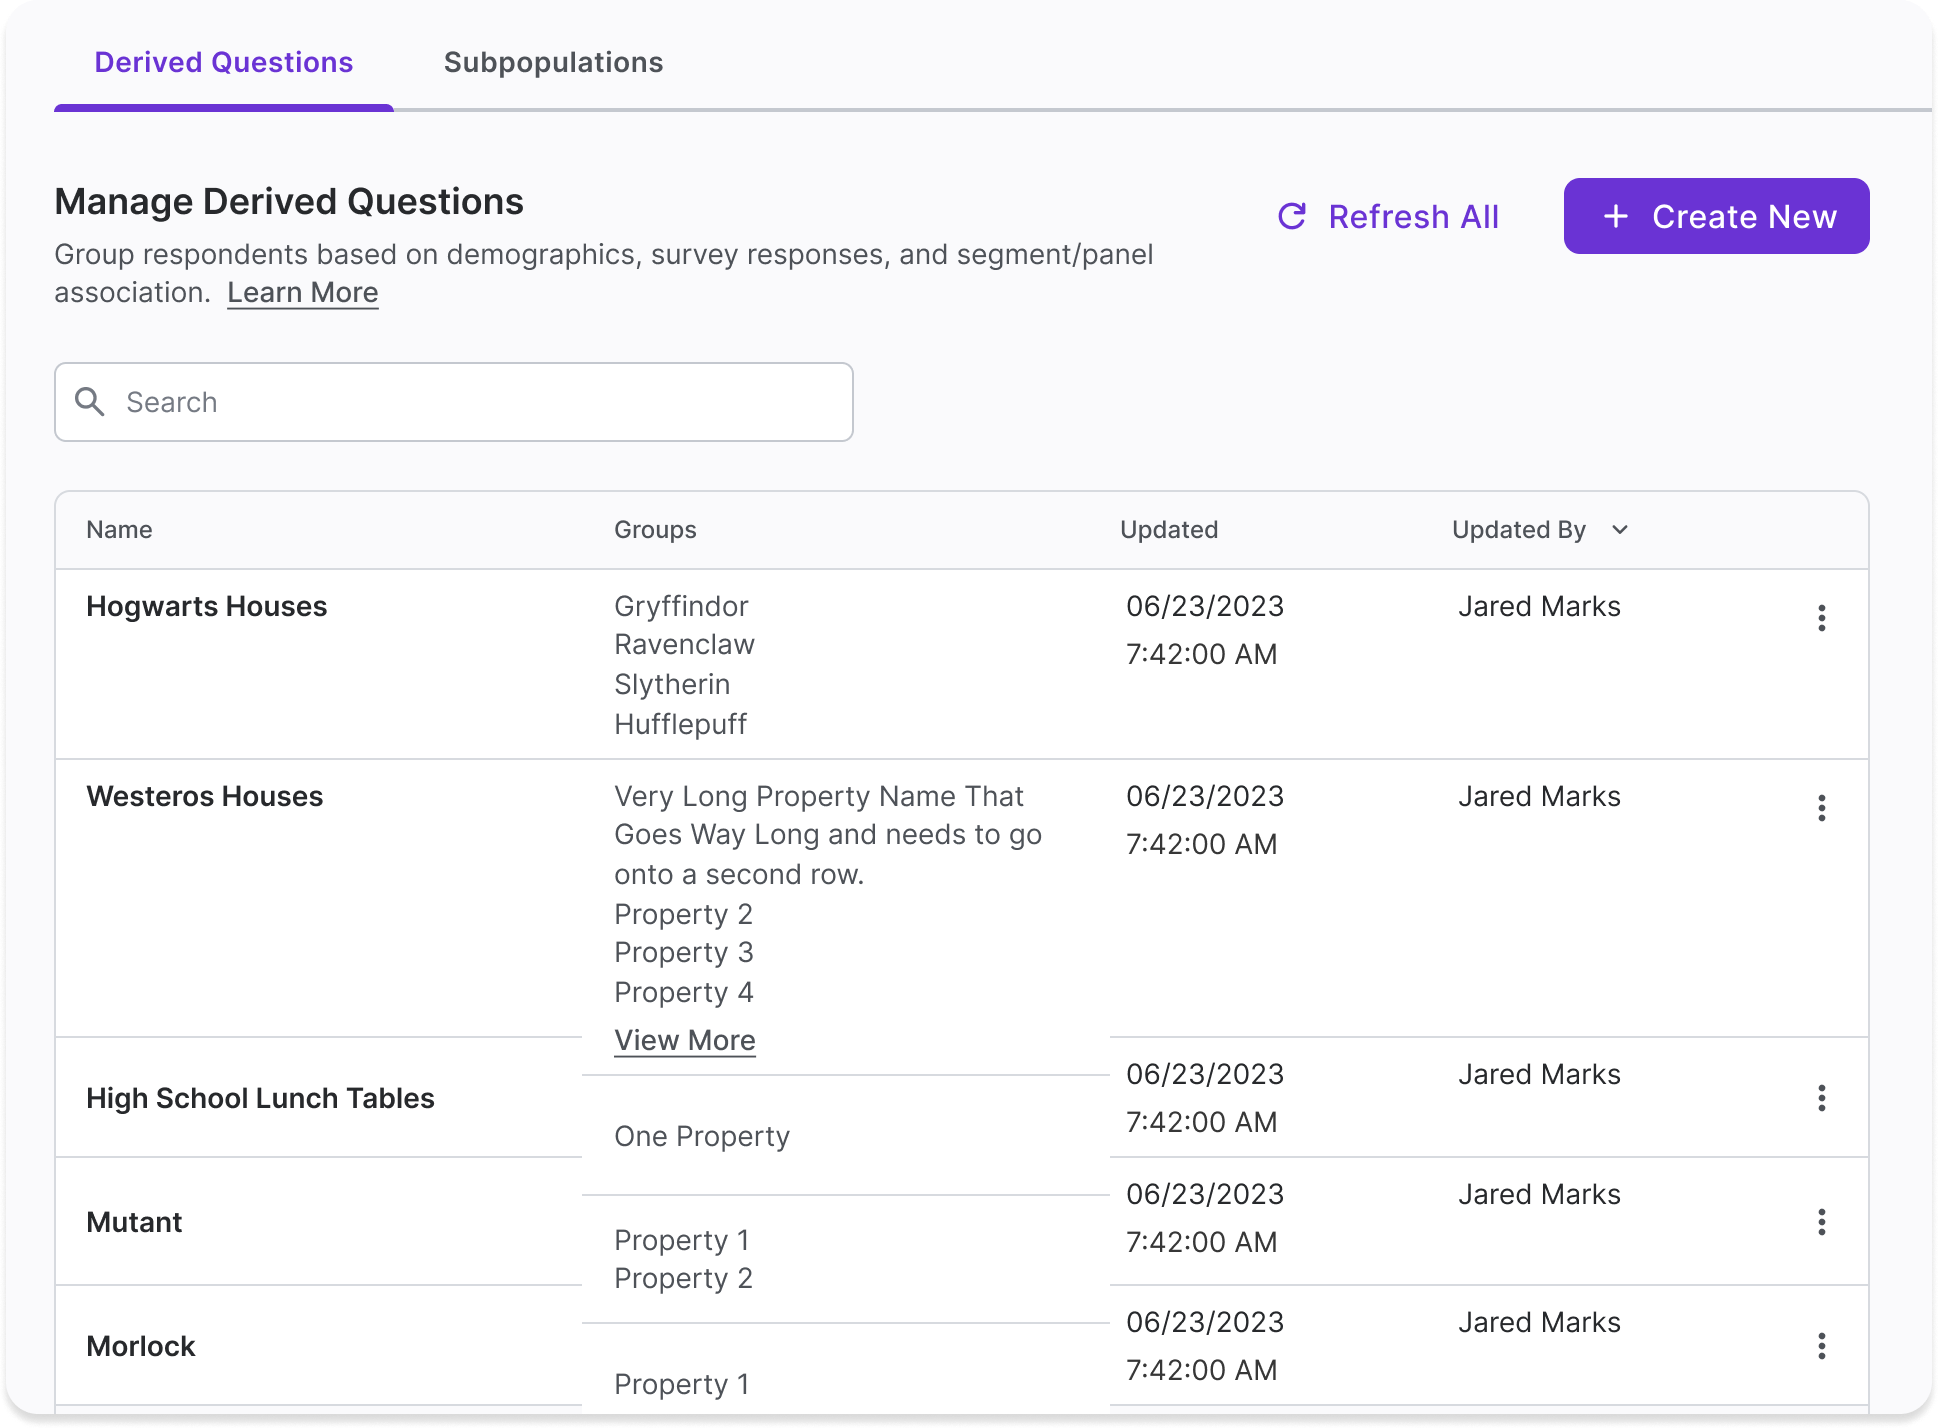
Task: Click the Manage Derived Questions heading
Action: [289, 202]
